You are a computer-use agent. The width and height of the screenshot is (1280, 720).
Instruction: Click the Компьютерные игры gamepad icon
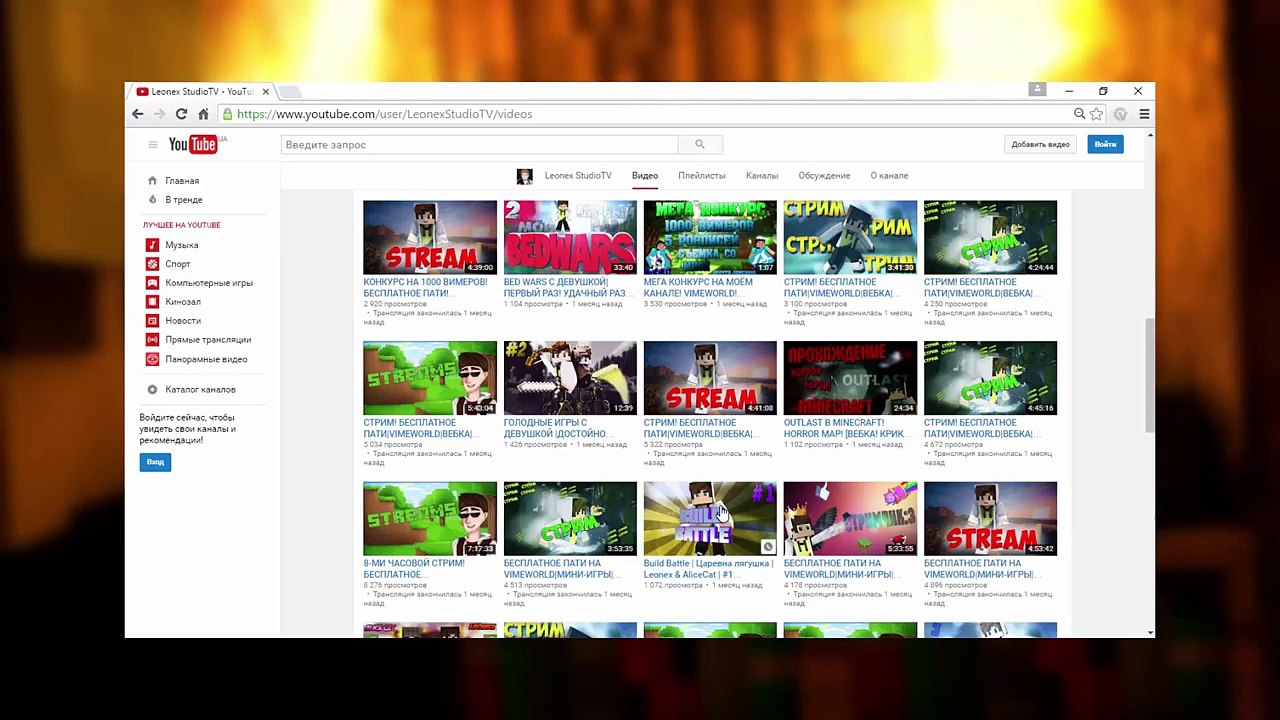click(152, 283)
